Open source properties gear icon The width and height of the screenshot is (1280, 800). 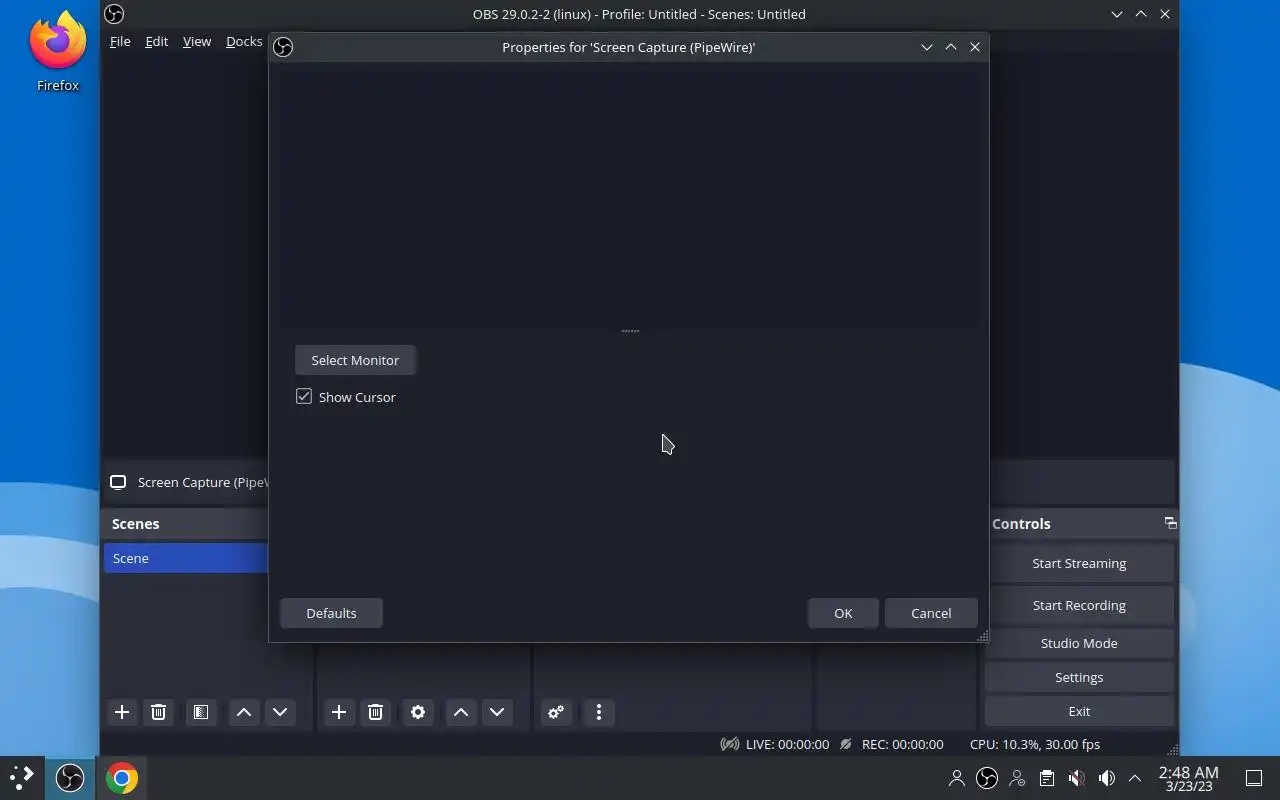point(418,712)
